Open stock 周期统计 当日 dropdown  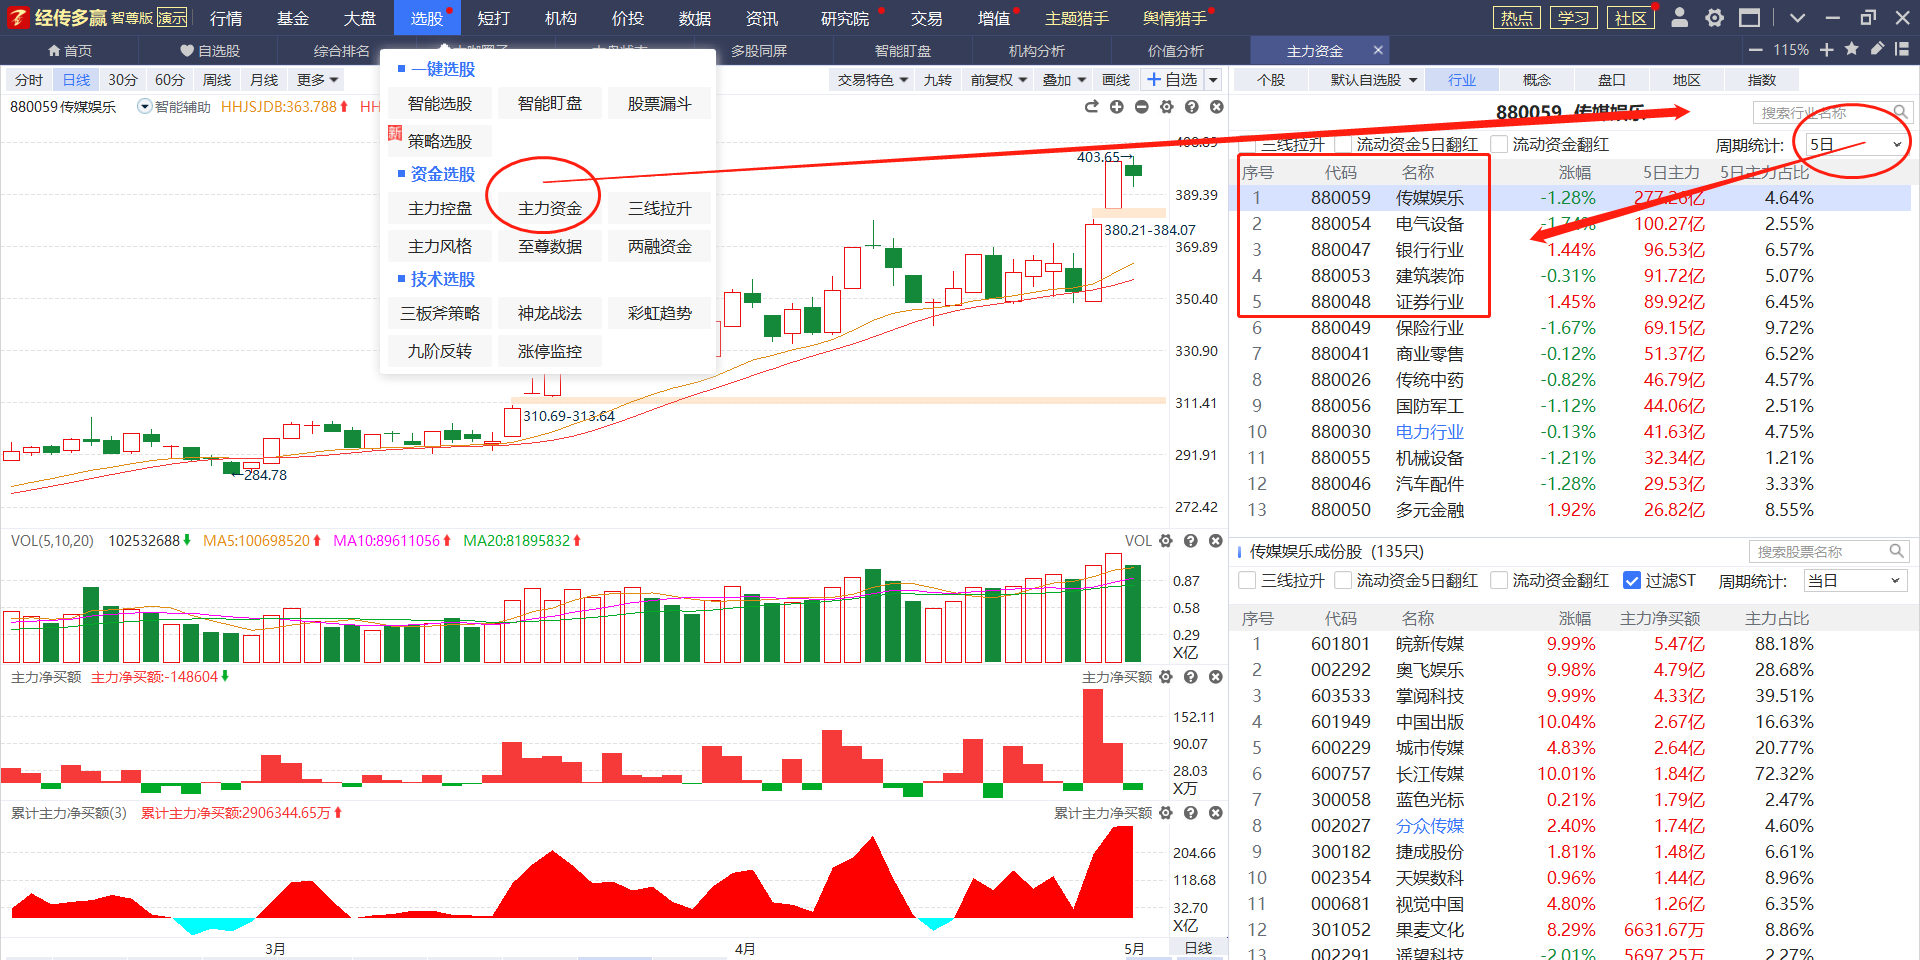(x=1856, y=581)
